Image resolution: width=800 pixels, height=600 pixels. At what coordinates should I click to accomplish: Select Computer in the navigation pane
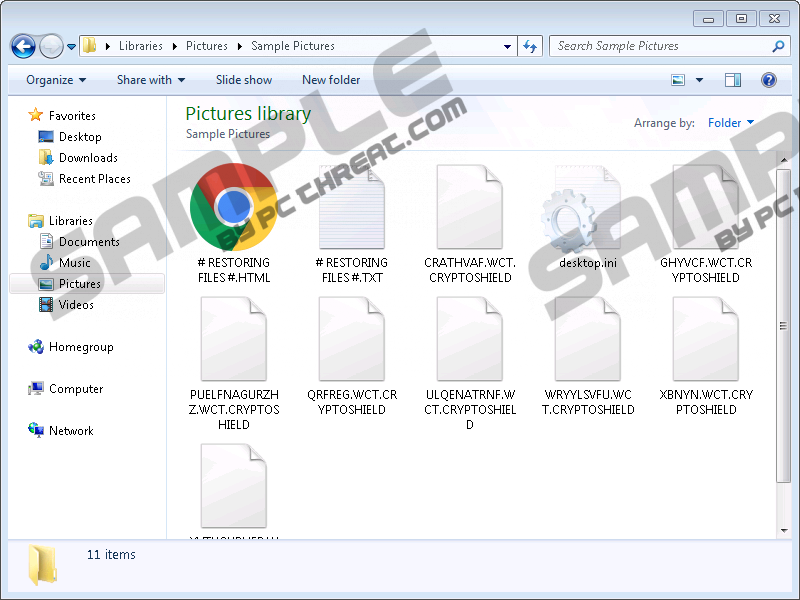(x=76, y=389)
